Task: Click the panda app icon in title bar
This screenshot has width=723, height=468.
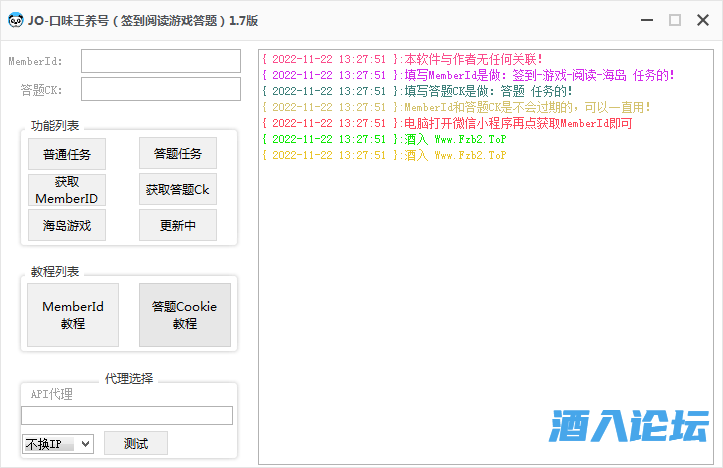Action: click(15, 19)
